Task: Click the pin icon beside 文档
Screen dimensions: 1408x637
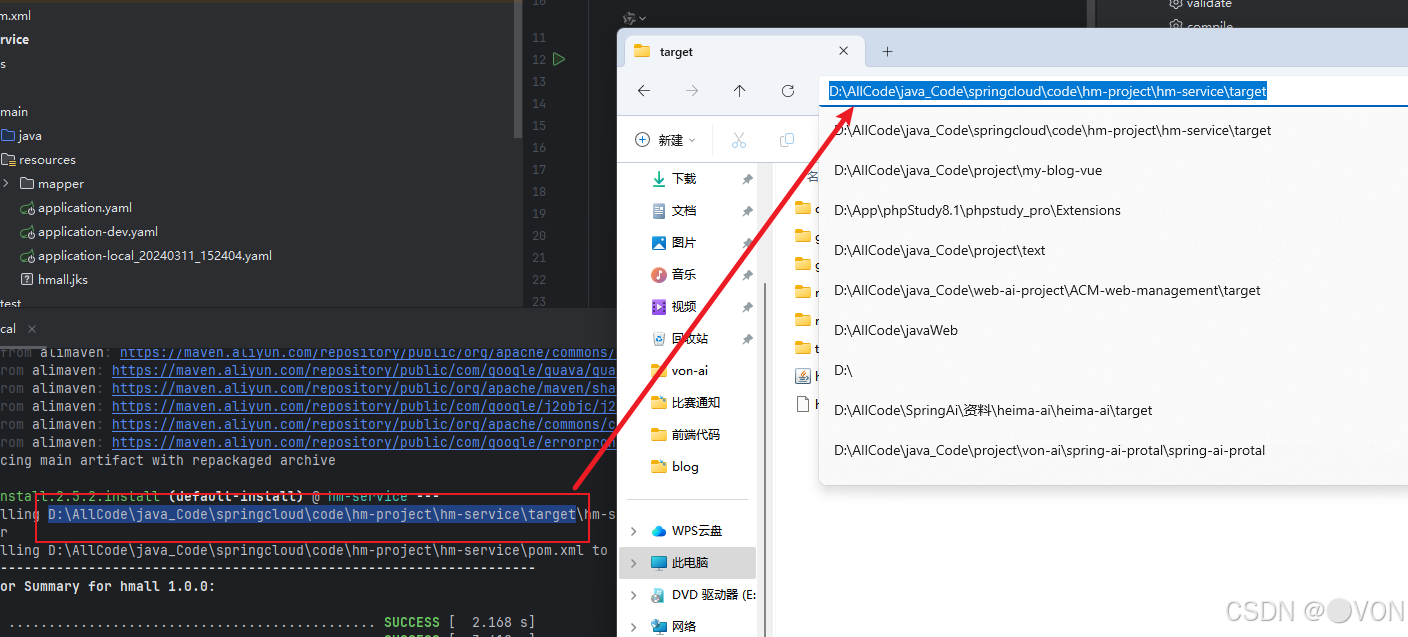Action: 747,211
